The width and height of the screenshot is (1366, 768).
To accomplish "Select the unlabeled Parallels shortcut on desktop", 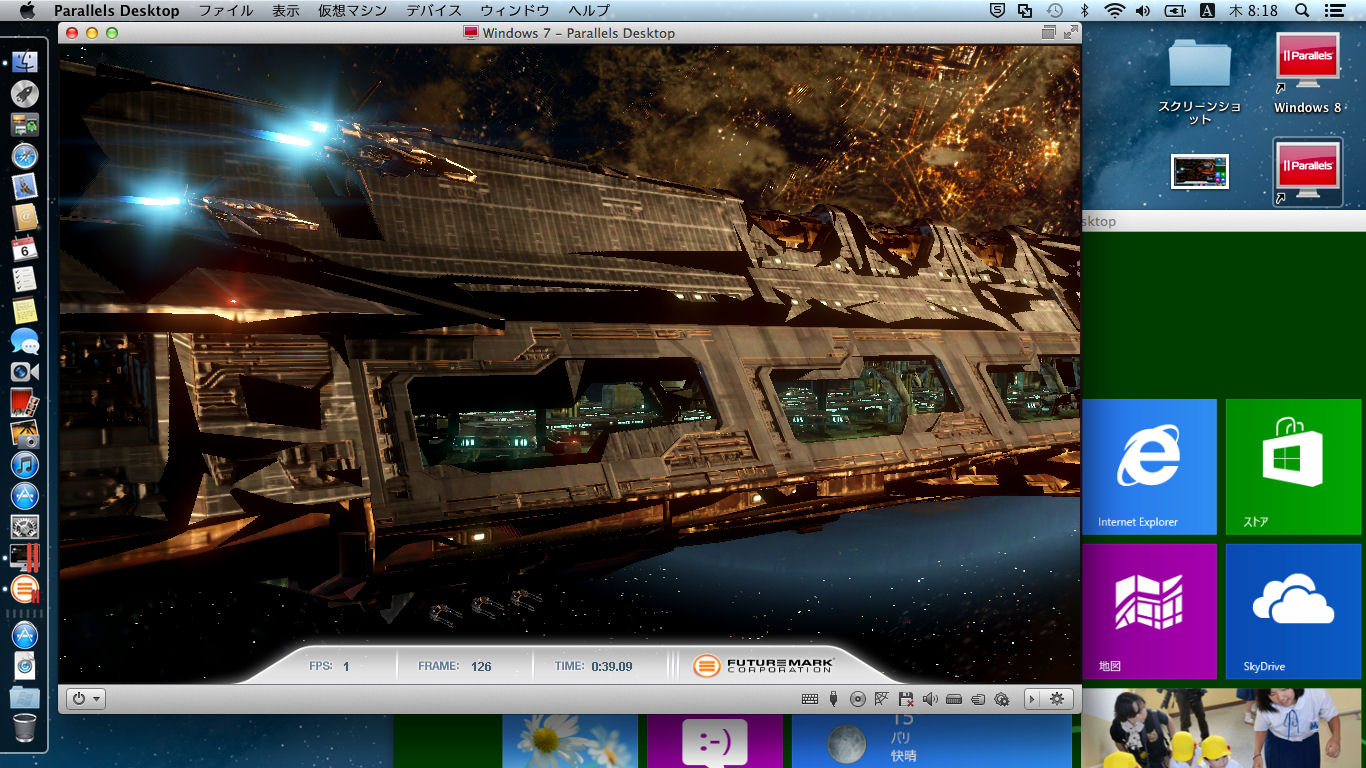I will coord(1307,172).
